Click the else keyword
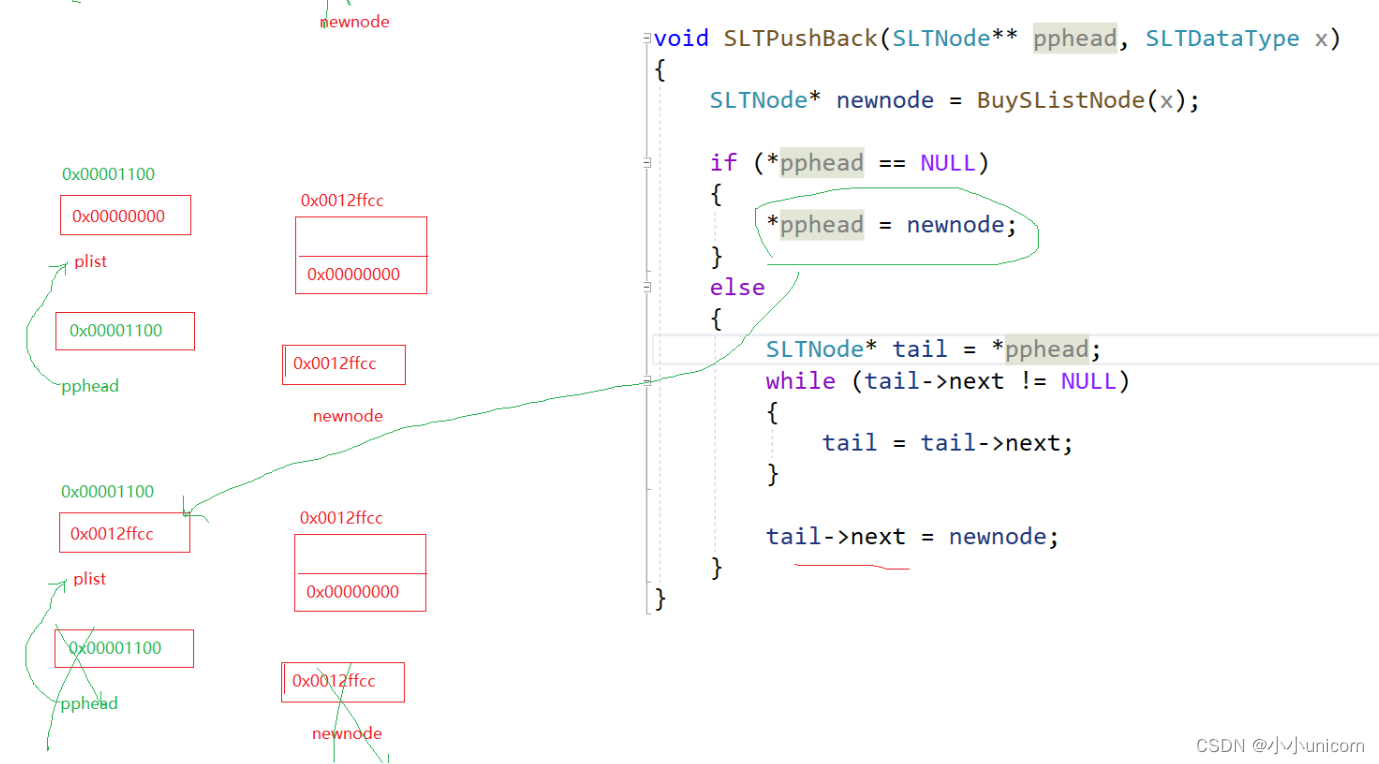Image resolution: width=1379 pixels, height=764 pixels. [x=737, y=288]
